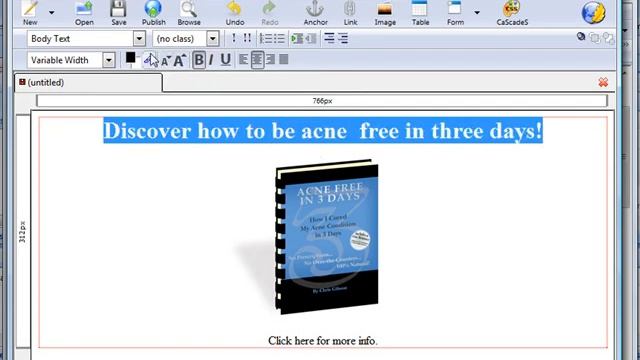Insert a Table from the toolbar

click(x=420, y=13)
